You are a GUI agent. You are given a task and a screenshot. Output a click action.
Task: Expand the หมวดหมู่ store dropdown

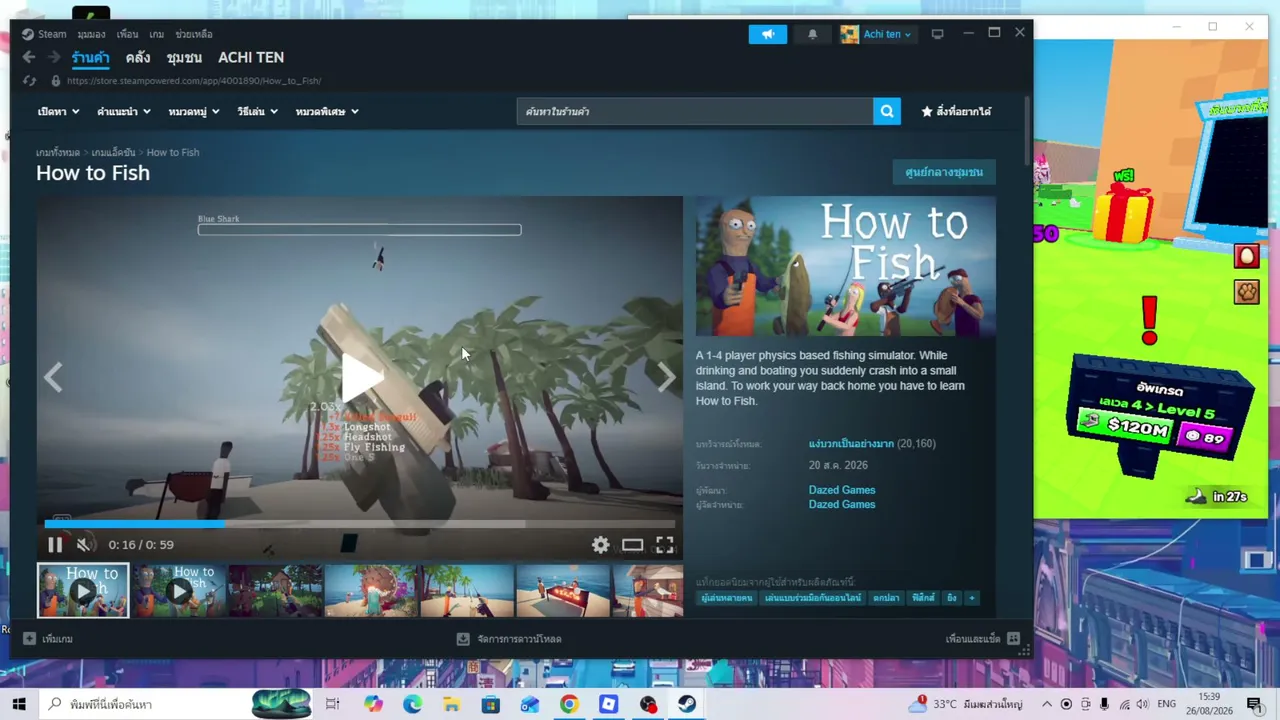coord(194,112)
